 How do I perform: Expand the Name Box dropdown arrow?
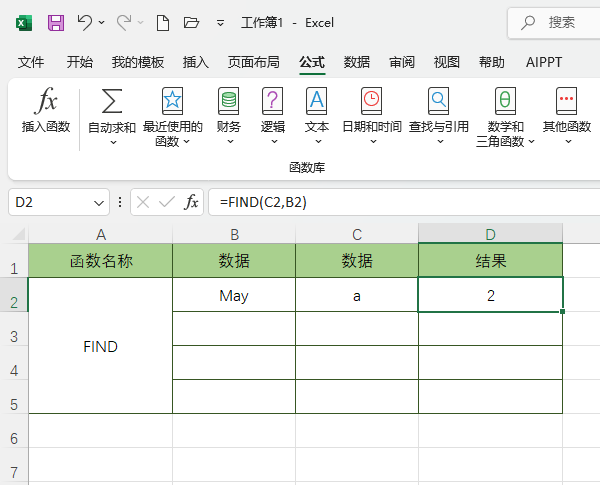click(x=99, y=202)
